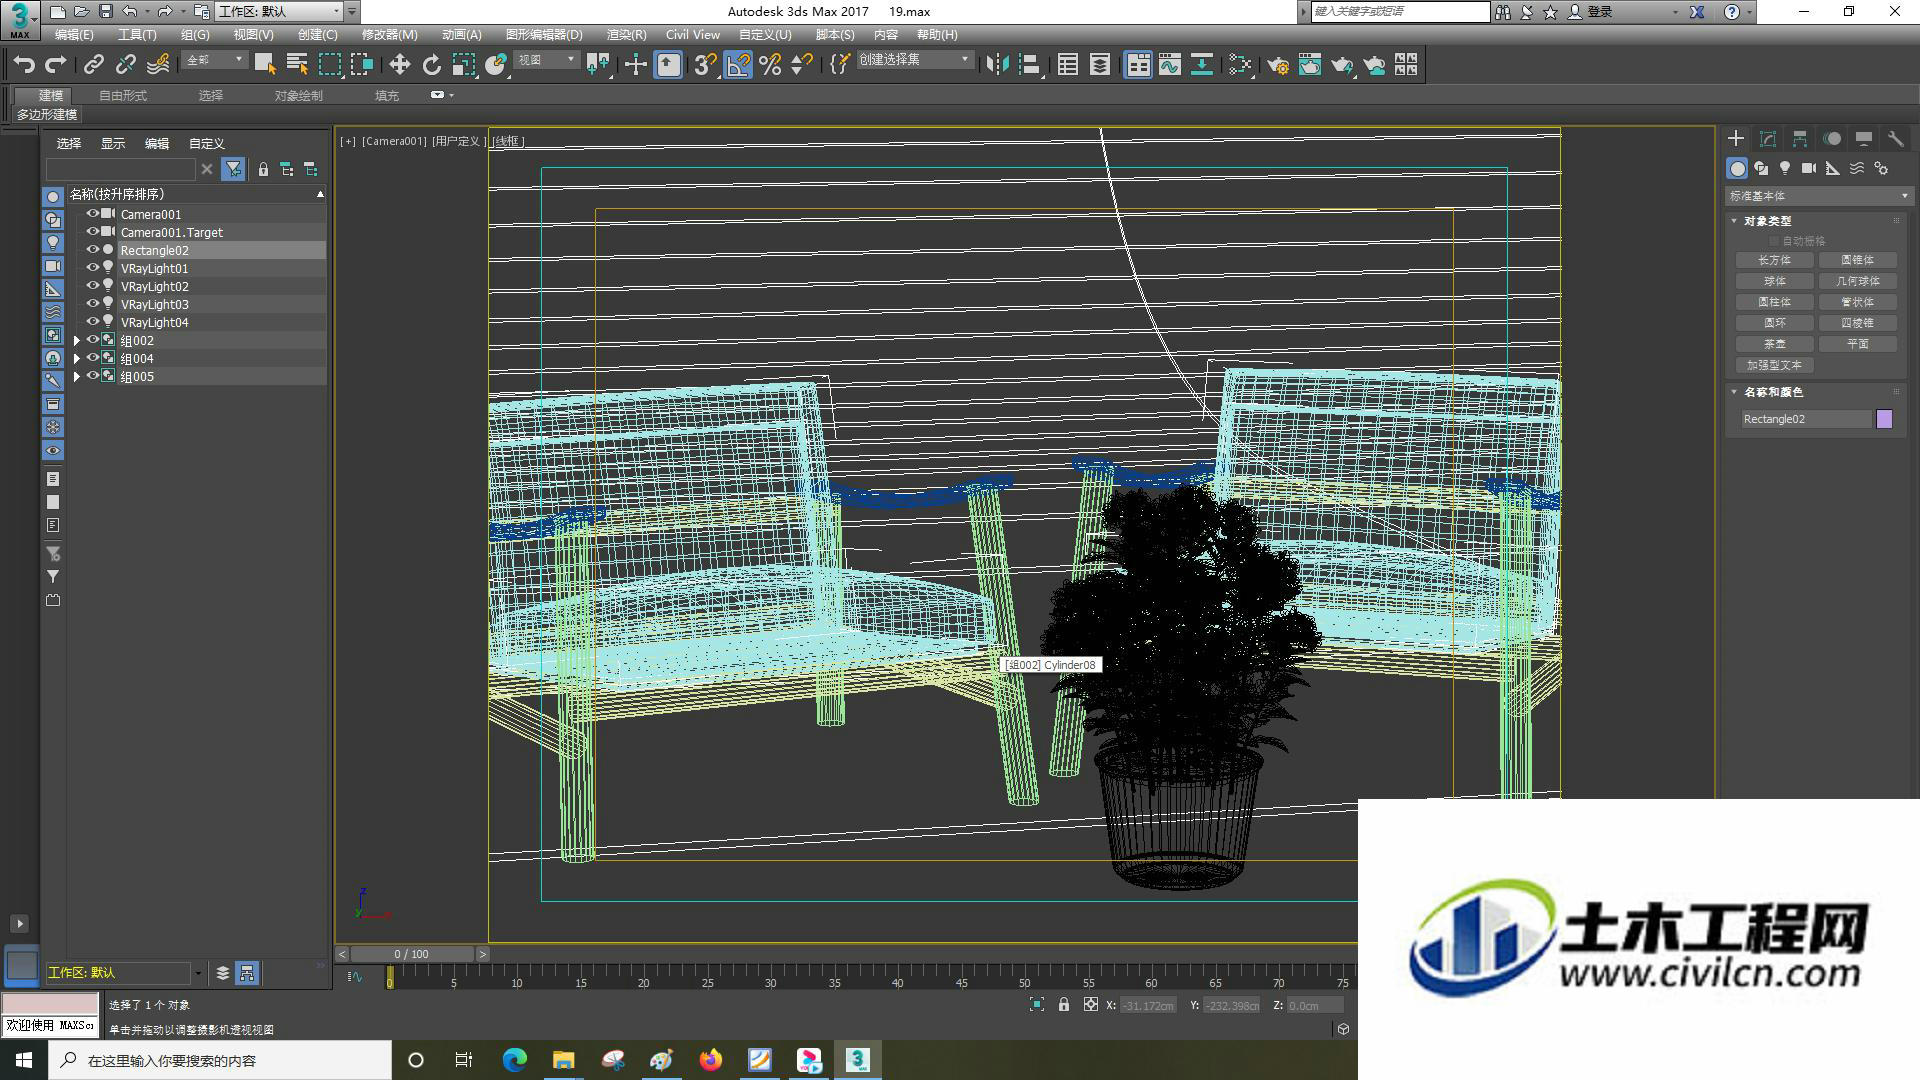Switch to the Modify command panel

tap(1768, 139)
